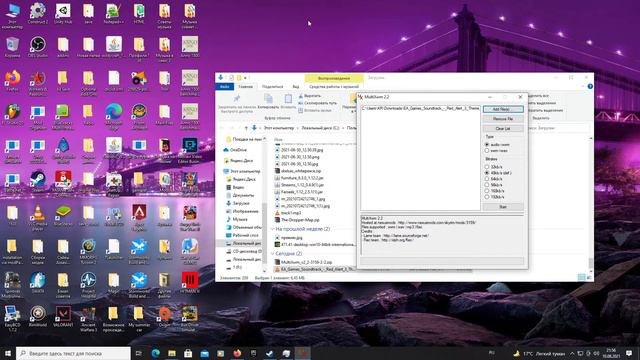Click Закрепить на панели быстрого доступа pin icon
The image size is (640, 360).
click(237, 98)
